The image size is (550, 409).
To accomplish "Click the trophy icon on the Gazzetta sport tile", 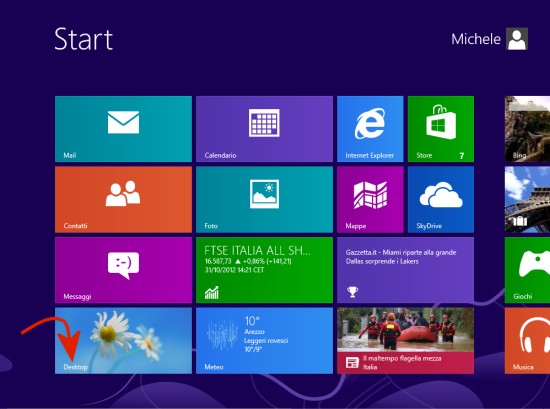I will point(353,292).
